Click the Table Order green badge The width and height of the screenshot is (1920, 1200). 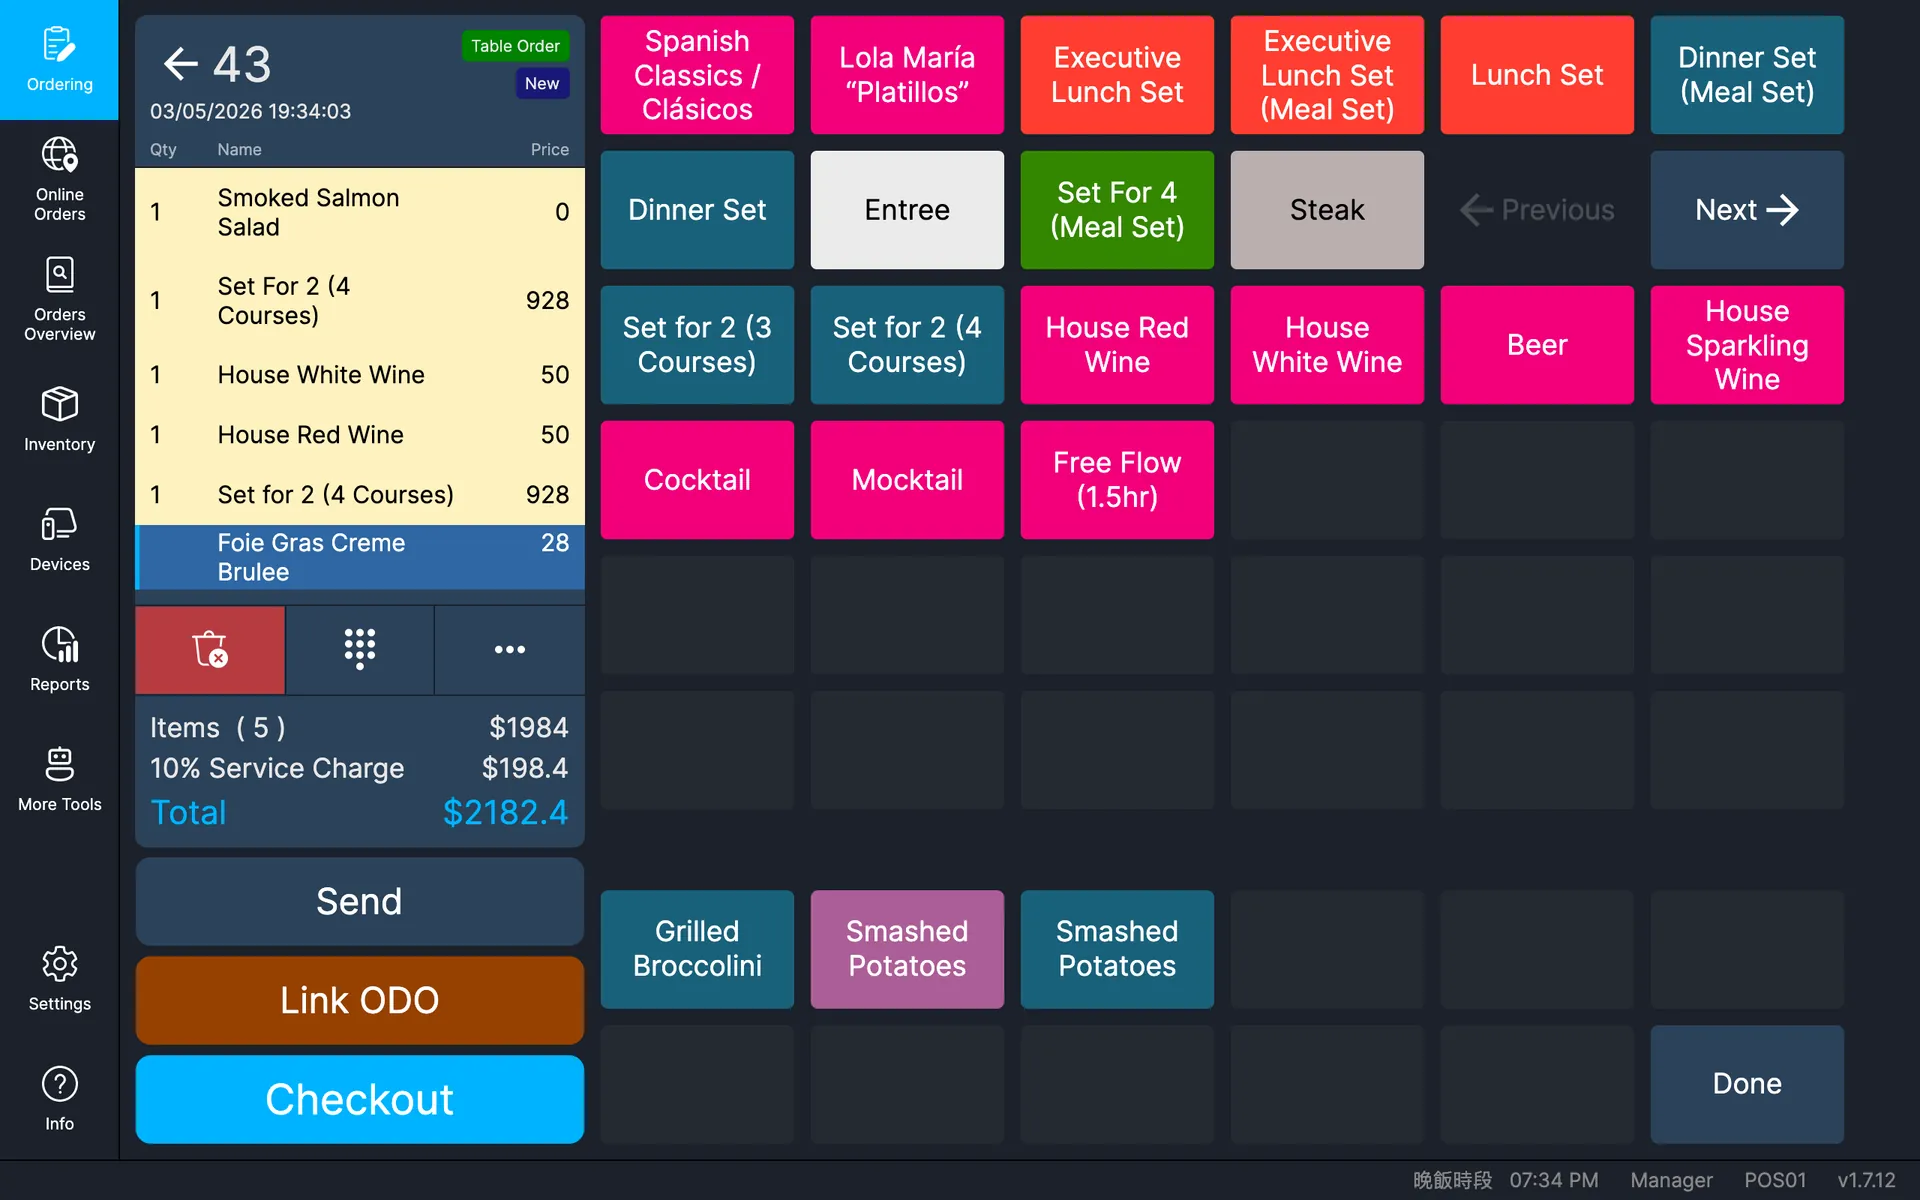(x=515, y=46)
